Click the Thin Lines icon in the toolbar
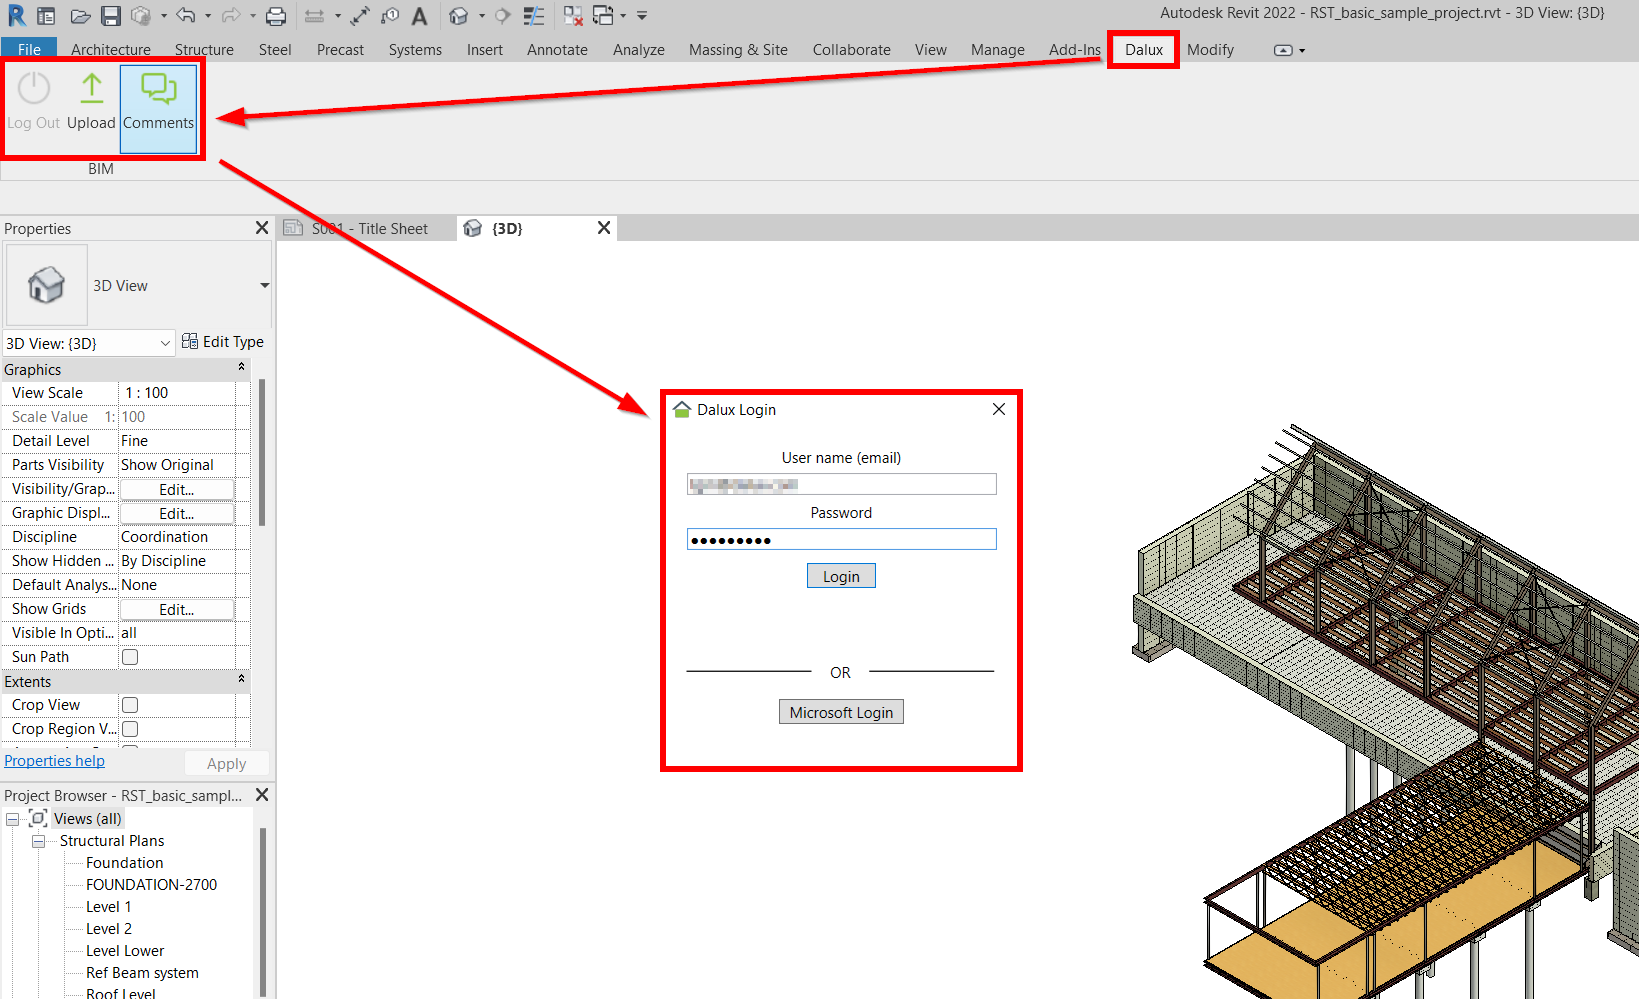 point(534,16)
